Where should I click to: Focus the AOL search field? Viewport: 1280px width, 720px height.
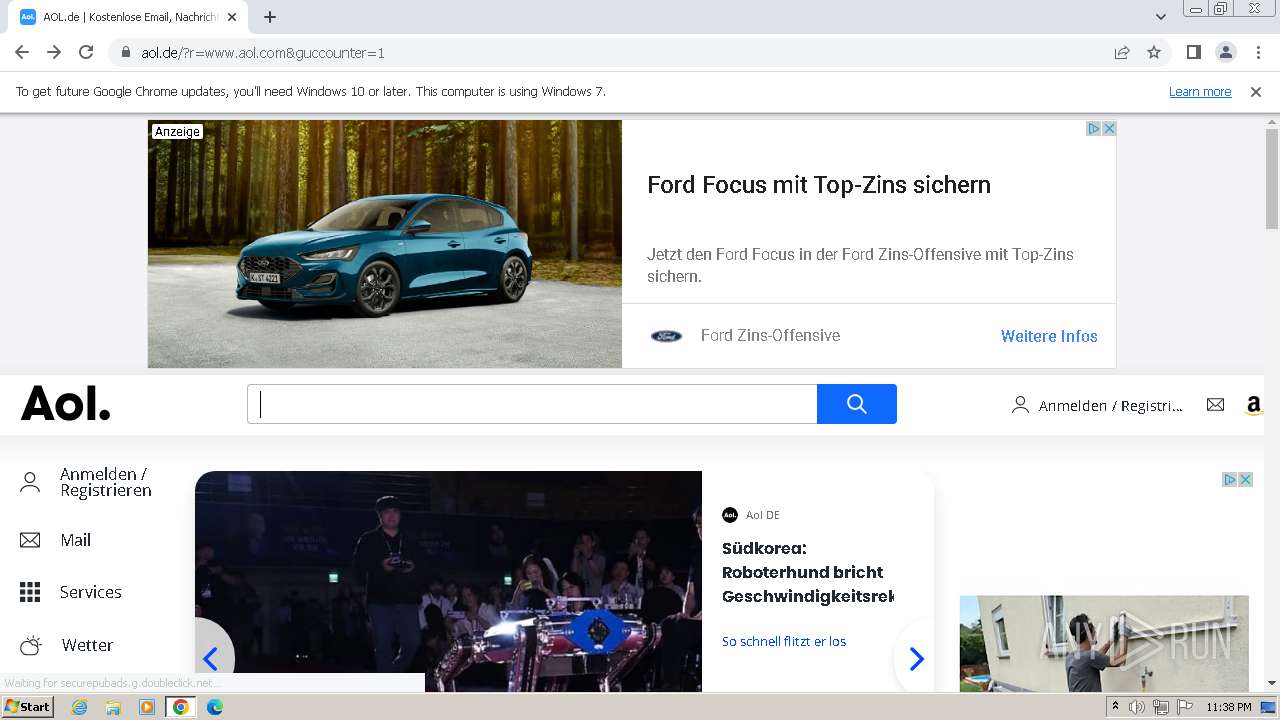click(532, 404)
